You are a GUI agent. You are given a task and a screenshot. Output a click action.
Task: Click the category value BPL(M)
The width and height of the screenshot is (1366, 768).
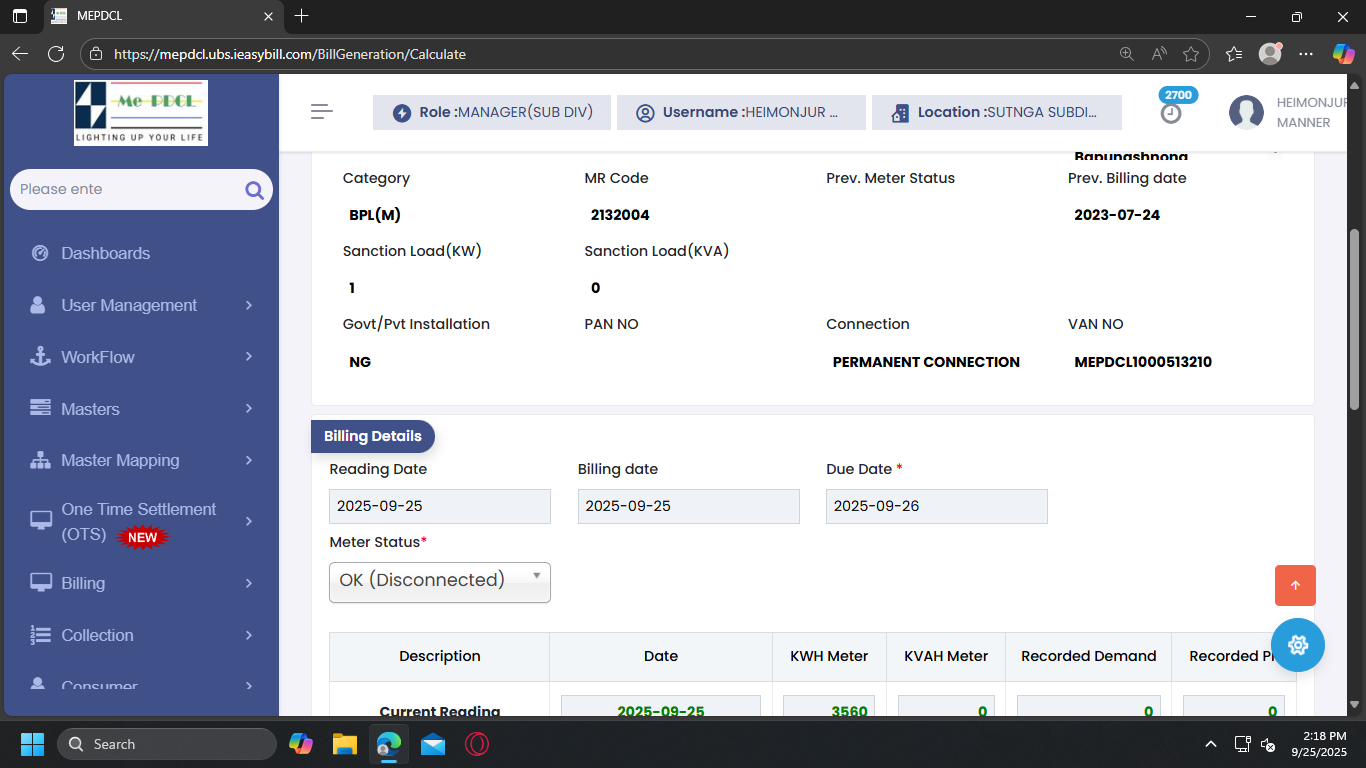tap(375, 215)
